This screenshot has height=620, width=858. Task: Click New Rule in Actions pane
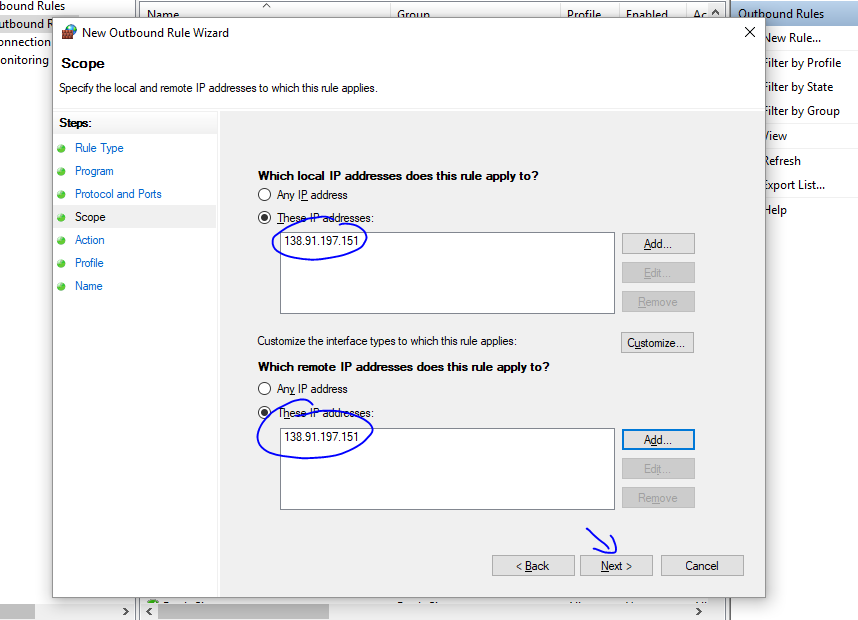[x=792, y=38]
